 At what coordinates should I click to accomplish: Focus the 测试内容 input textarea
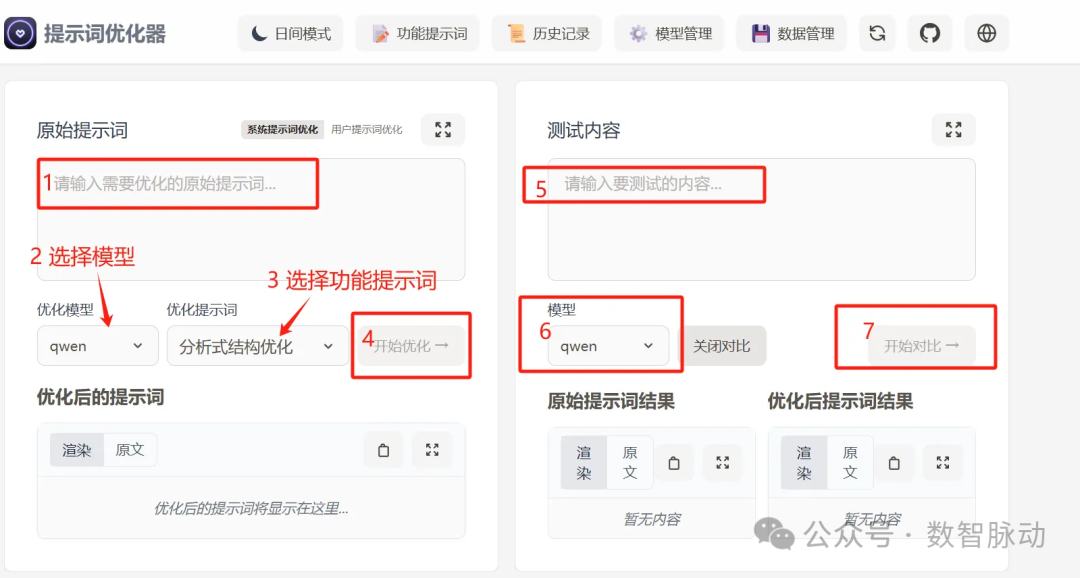pos(761,220)
